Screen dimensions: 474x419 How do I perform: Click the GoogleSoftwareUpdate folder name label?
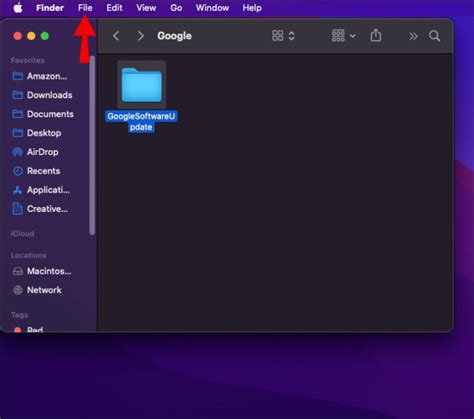[x=141, y=122]
